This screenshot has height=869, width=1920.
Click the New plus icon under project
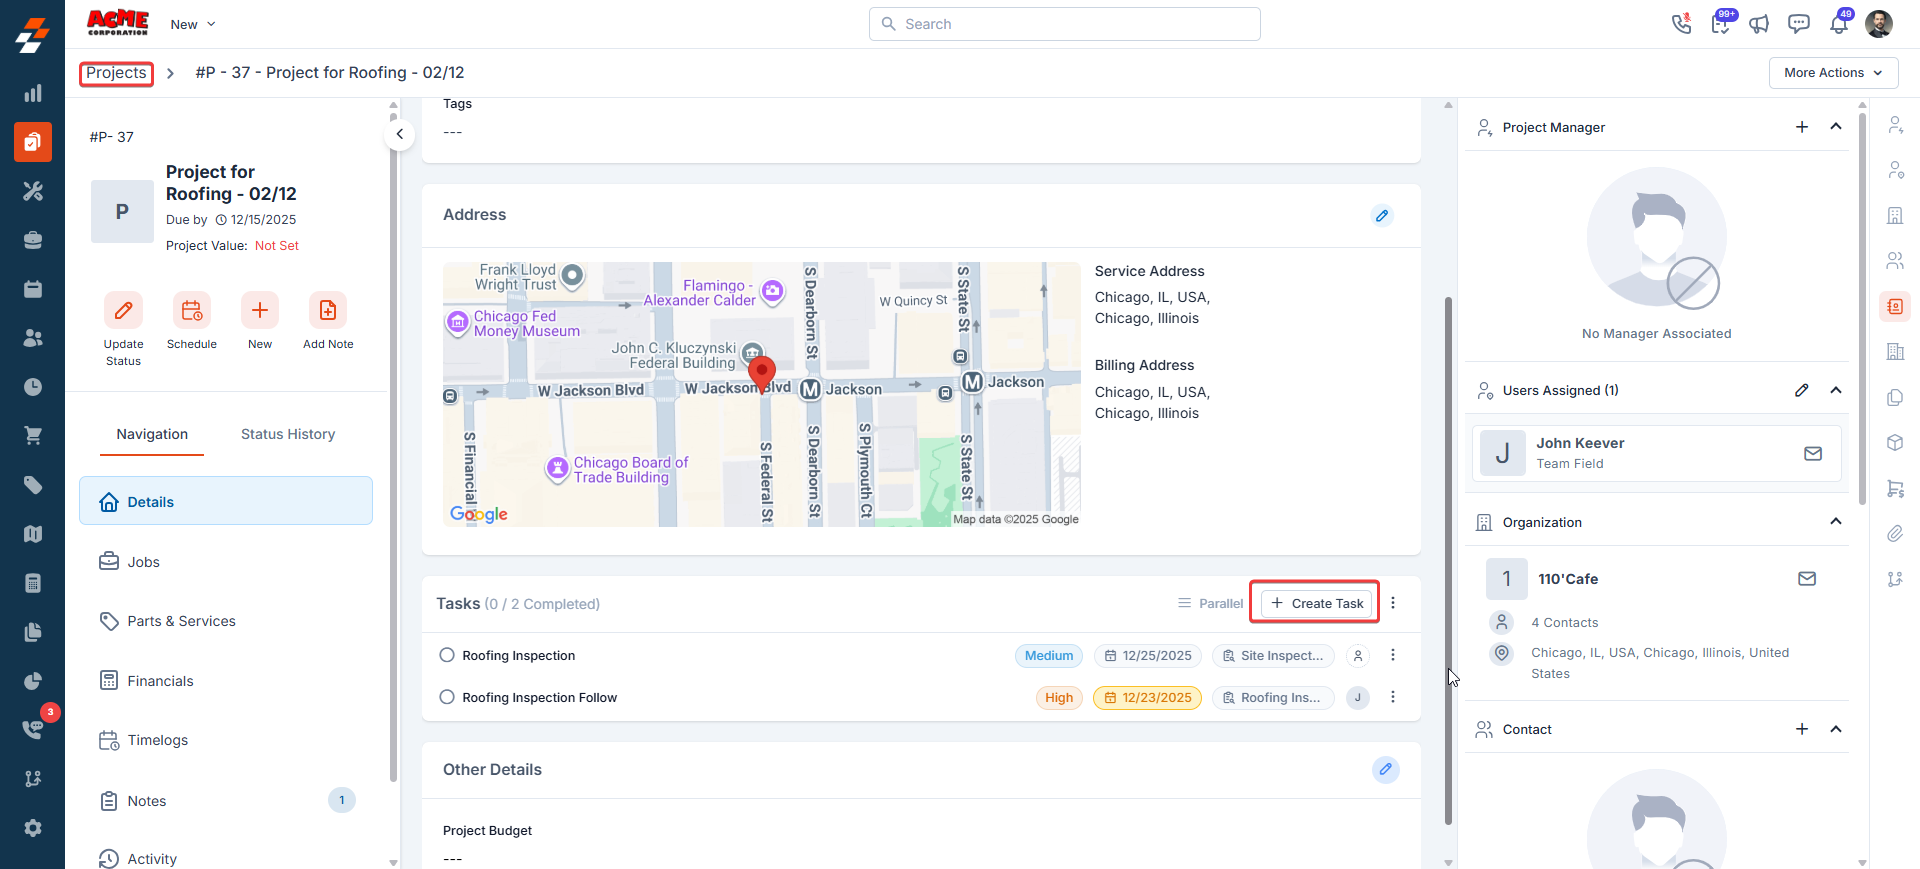260,311
